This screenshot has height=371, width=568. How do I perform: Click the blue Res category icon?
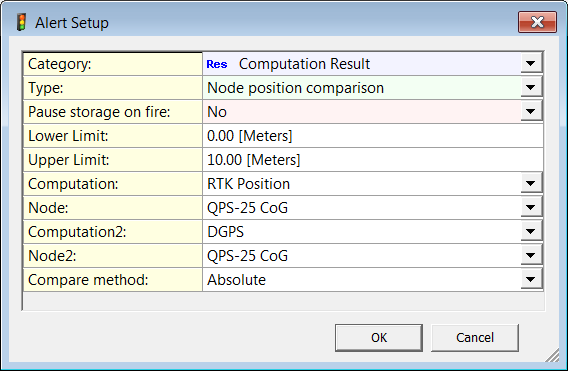[217, 64]
